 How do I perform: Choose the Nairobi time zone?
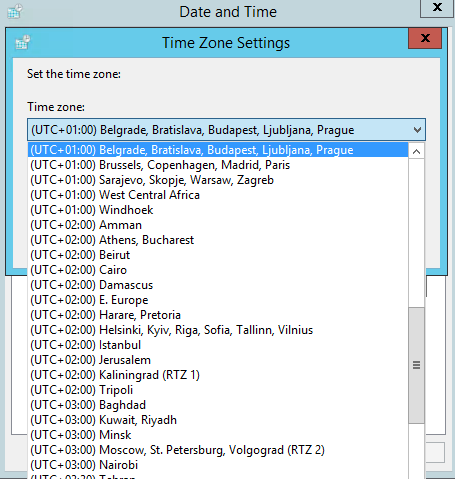[218, 465]
